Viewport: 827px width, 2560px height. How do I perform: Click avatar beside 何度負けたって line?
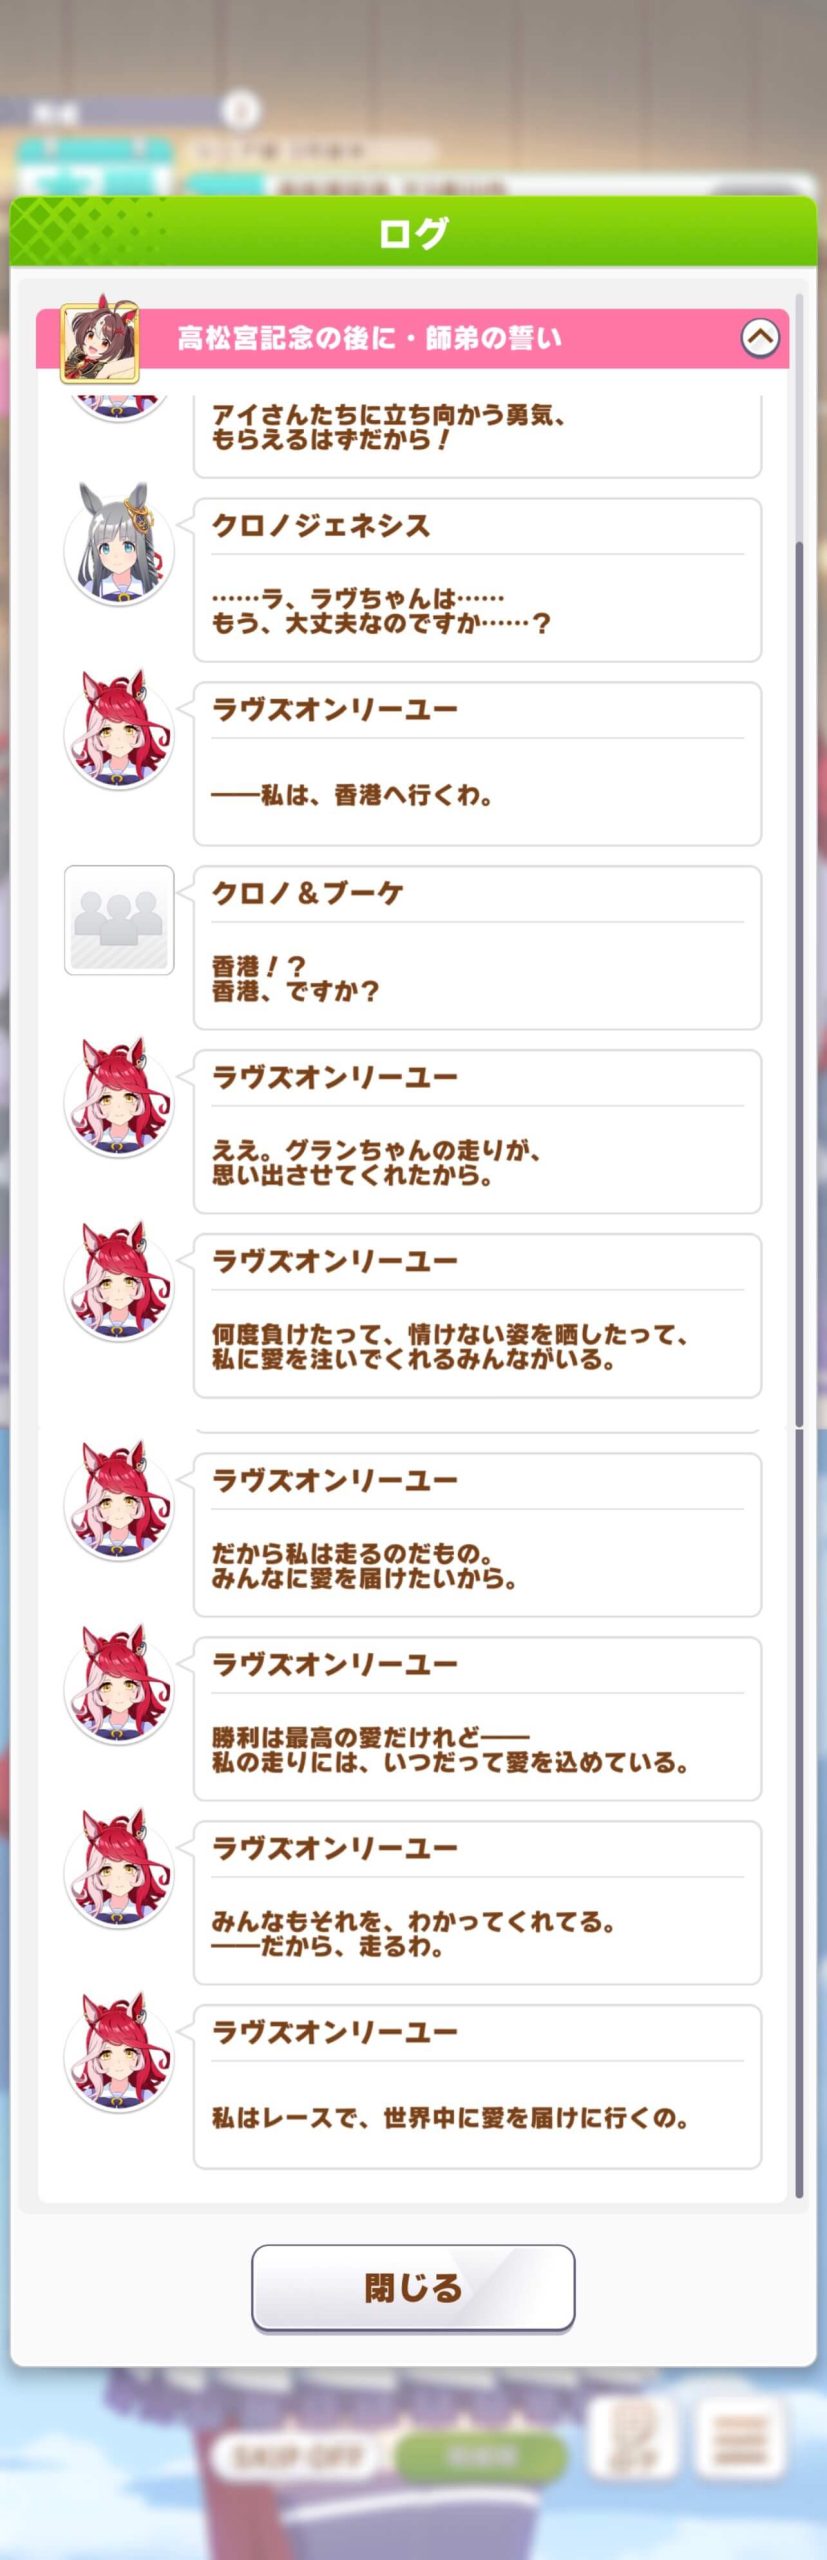[119, 1283]
